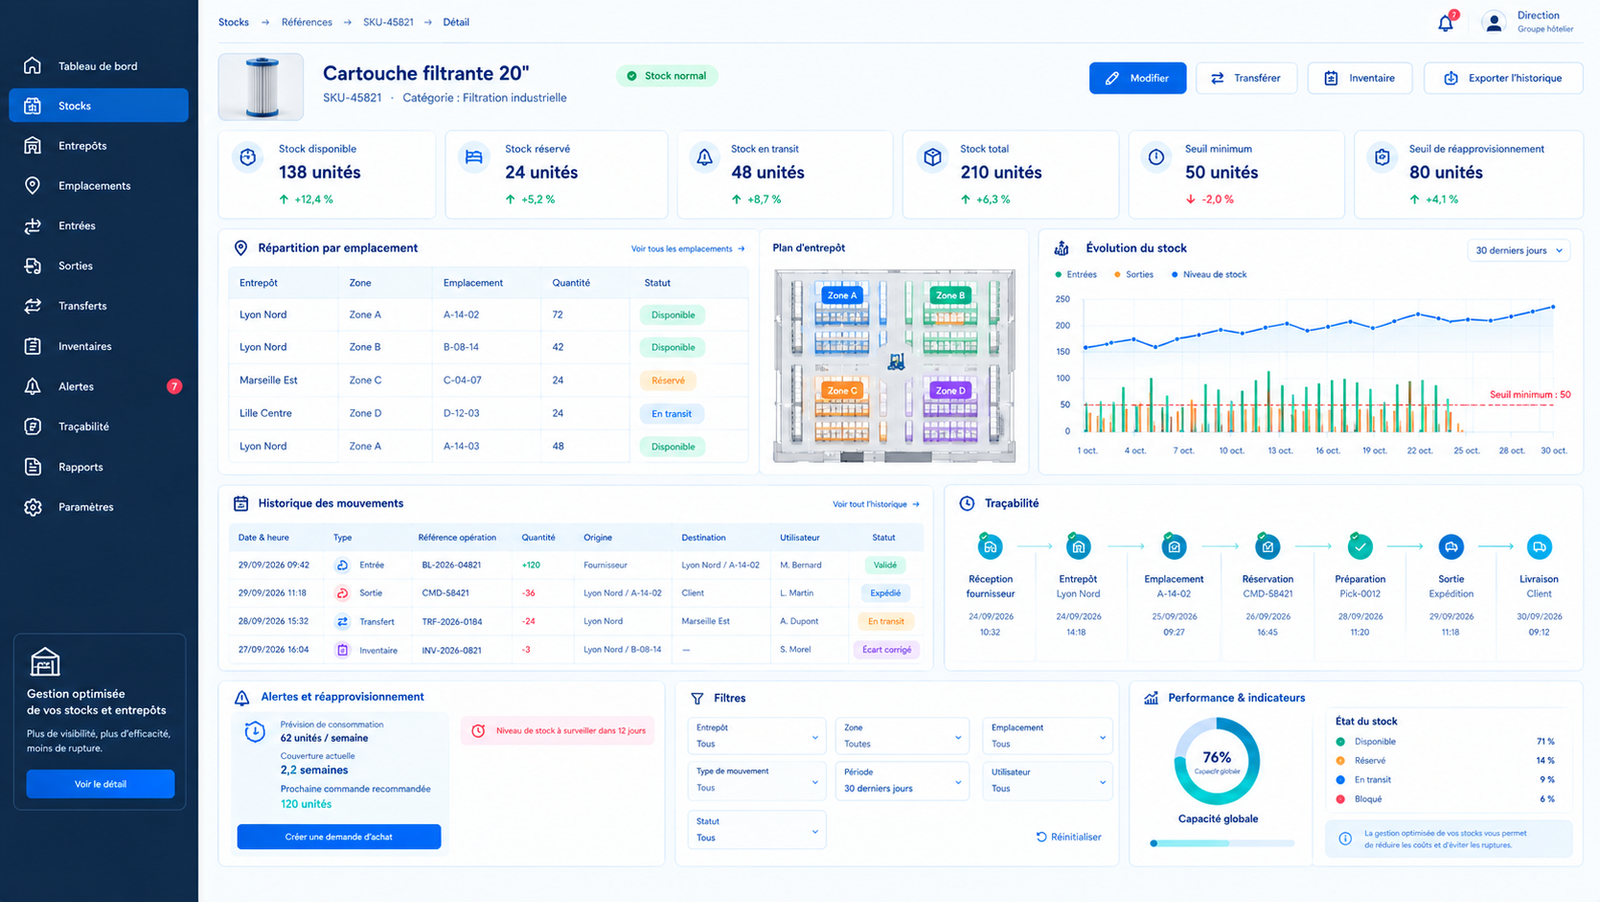Click the Réservation CMD-58421 traceability icon
Image resolution: width=1600 pixels, height=902 pixels.
point(1268,547)
